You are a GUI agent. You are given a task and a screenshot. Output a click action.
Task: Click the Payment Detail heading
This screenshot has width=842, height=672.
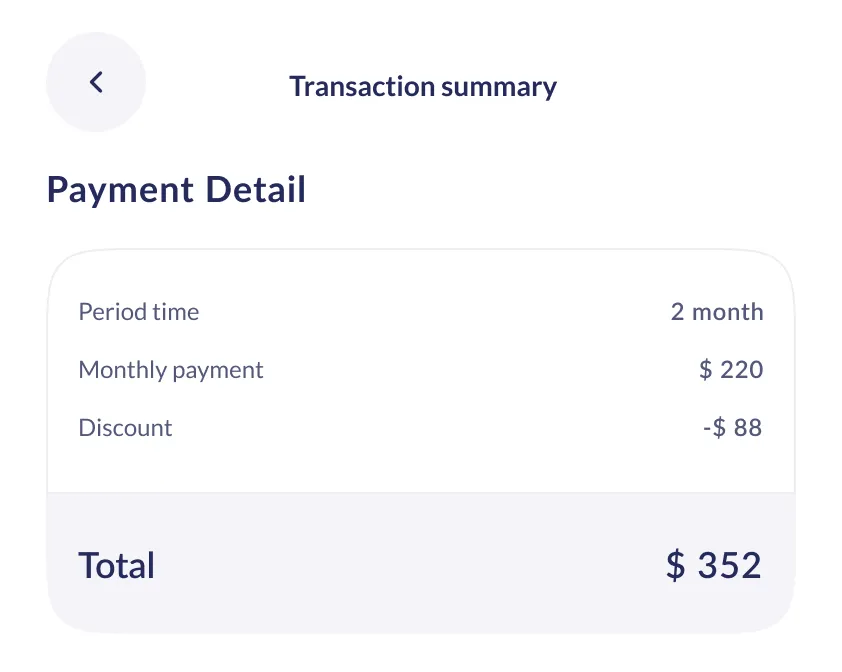click(176, 189)
